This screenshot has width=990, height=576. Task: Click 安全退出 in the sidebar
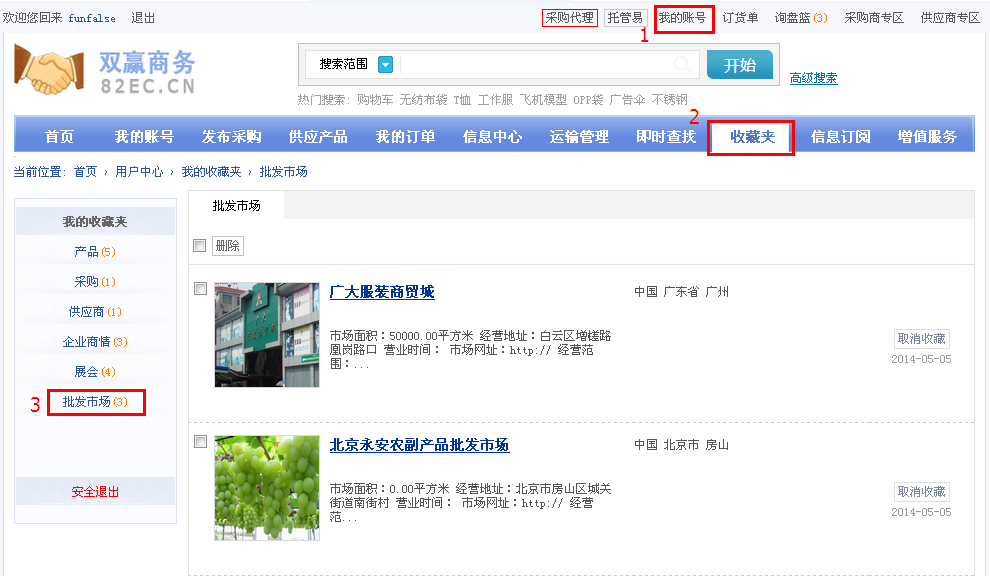point(95,492)
